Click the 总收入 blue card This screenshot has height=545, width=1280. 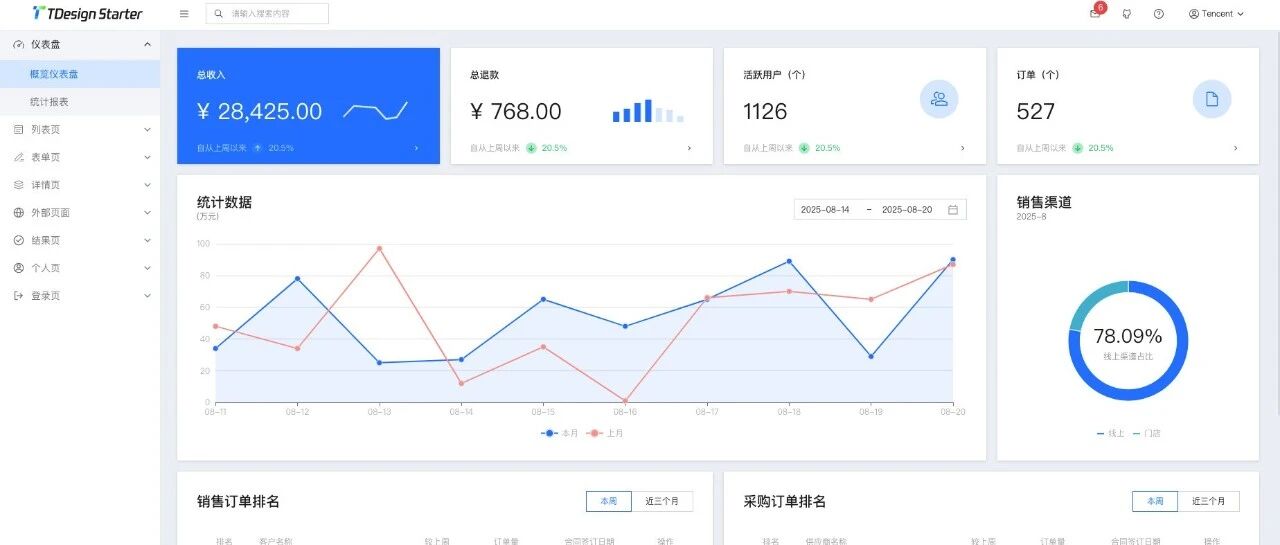click(x=308, y=106)
